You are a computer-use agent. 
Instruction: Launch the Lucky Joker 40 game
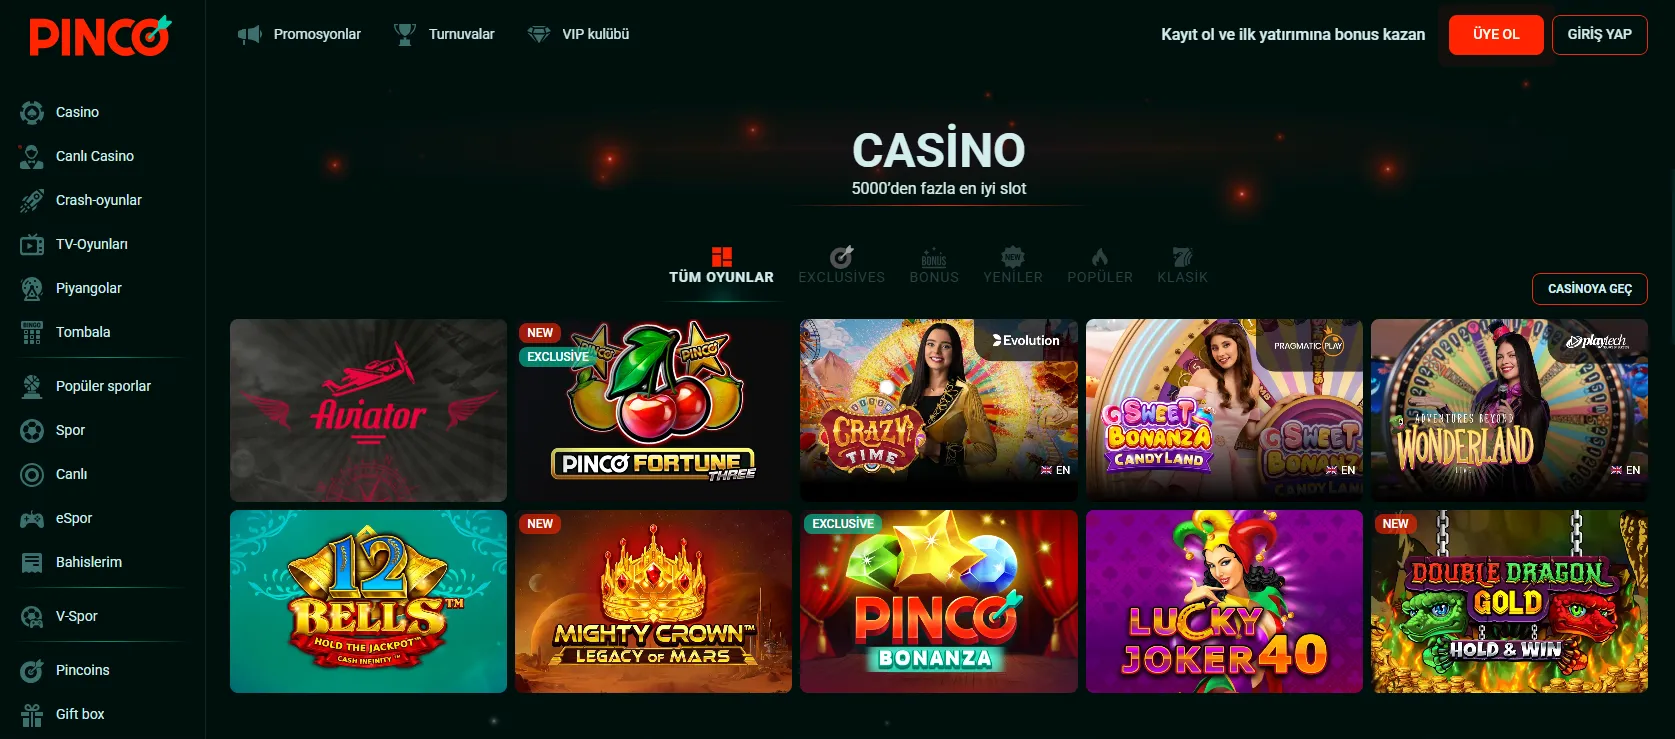(x=1224, y=601)
